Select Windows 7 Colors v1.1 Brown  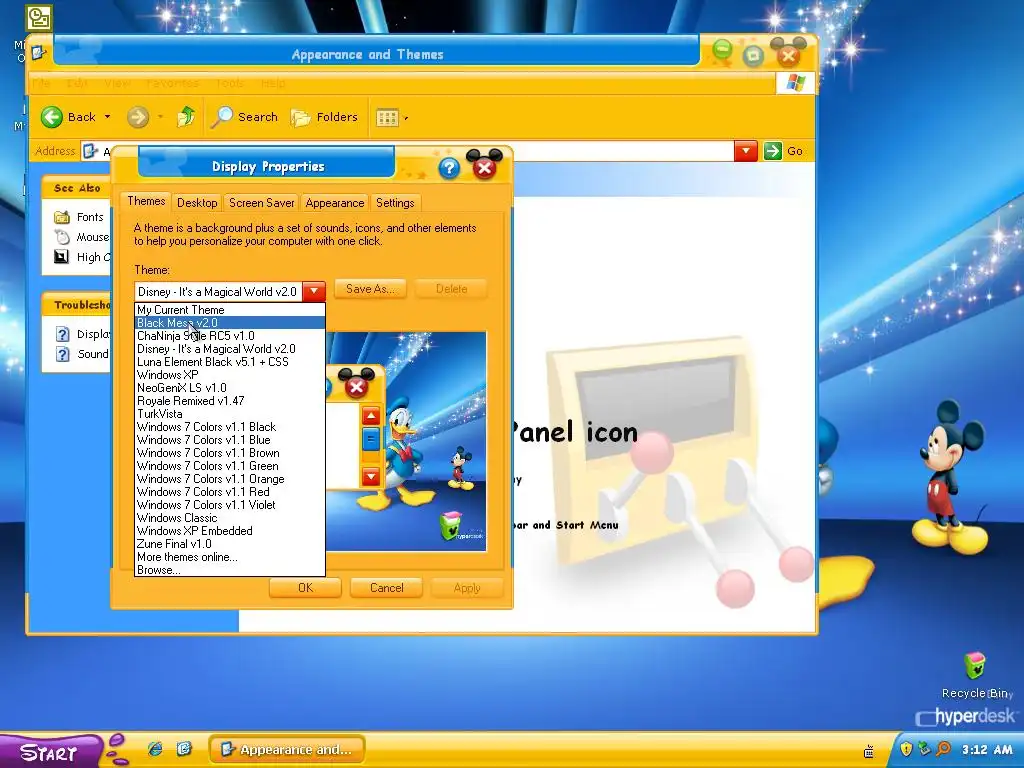click(x=230, y=453)
